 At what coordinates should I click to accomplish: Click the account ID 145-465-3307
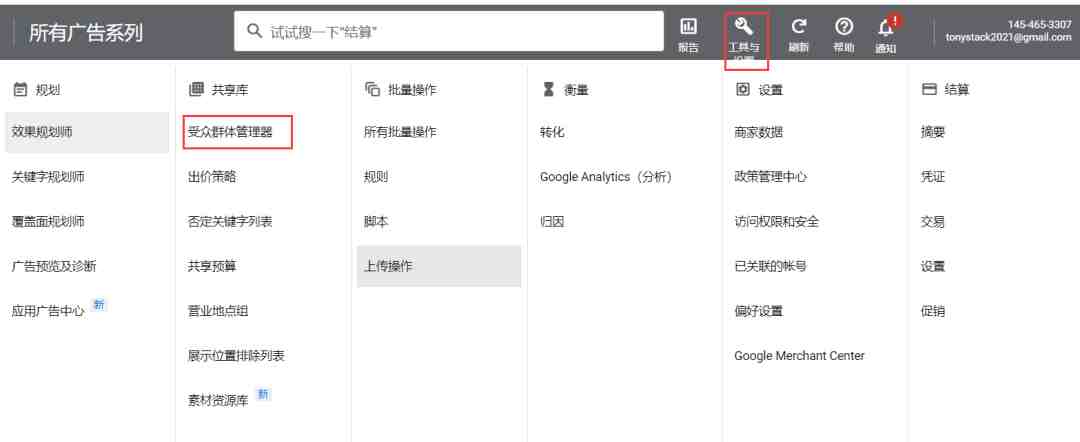click(x=1039, y=24)
